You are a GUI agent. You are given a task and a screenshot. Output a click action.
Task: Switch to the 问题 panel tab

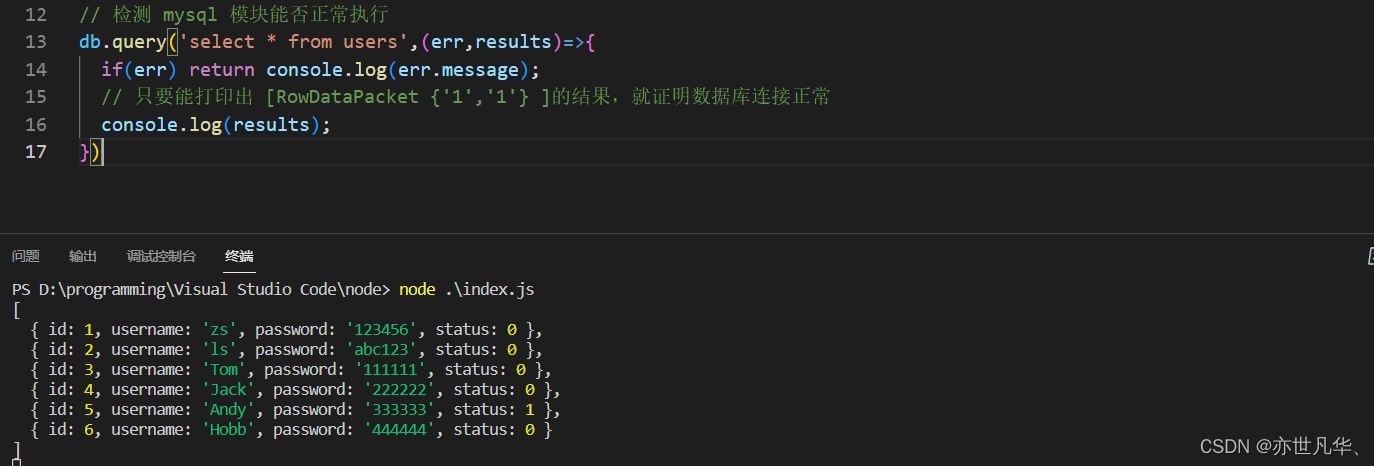26,256
